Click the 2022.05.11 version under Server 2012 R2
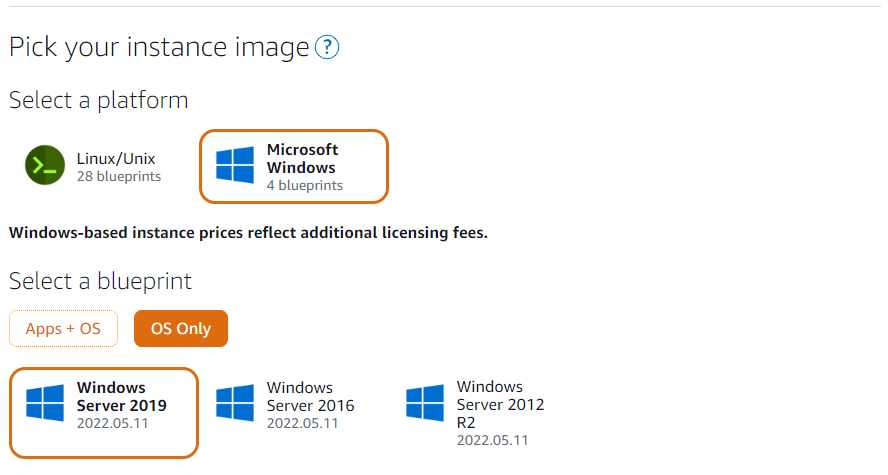Image resolution: width=888 pixels, height=475 pixels. [x=493, y=440]
